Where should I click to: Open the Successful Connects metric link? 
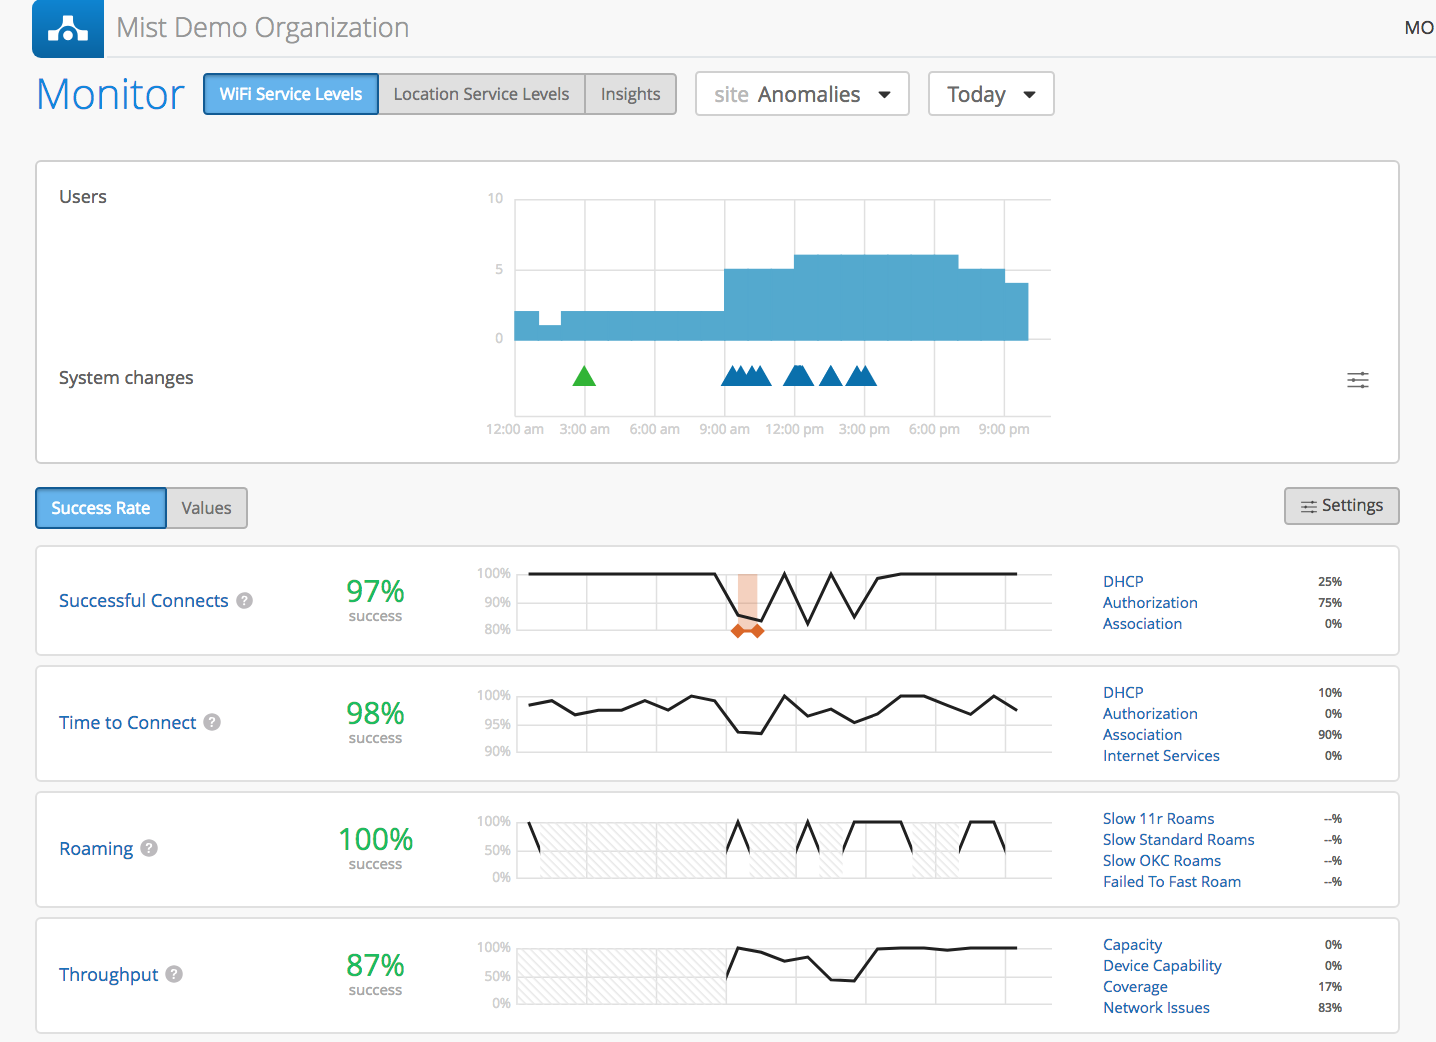144,600
